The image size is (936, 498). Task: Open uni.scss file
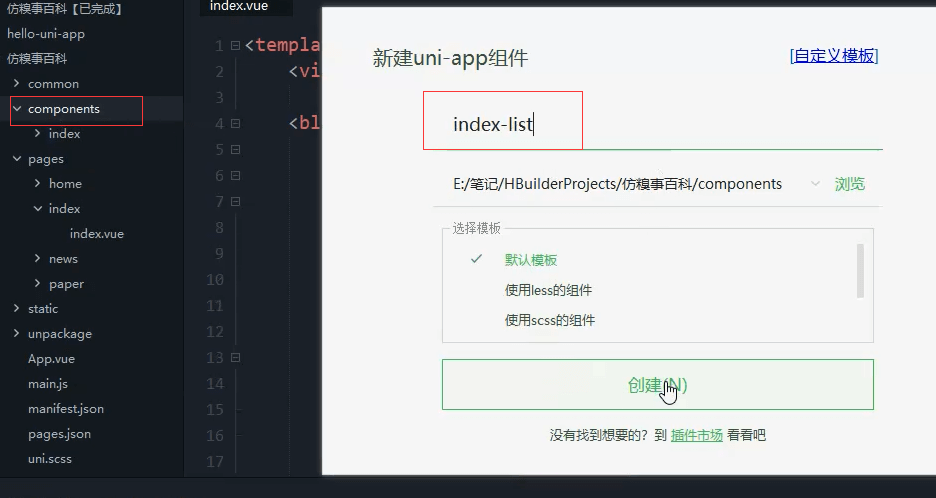(x=50, y=459)
